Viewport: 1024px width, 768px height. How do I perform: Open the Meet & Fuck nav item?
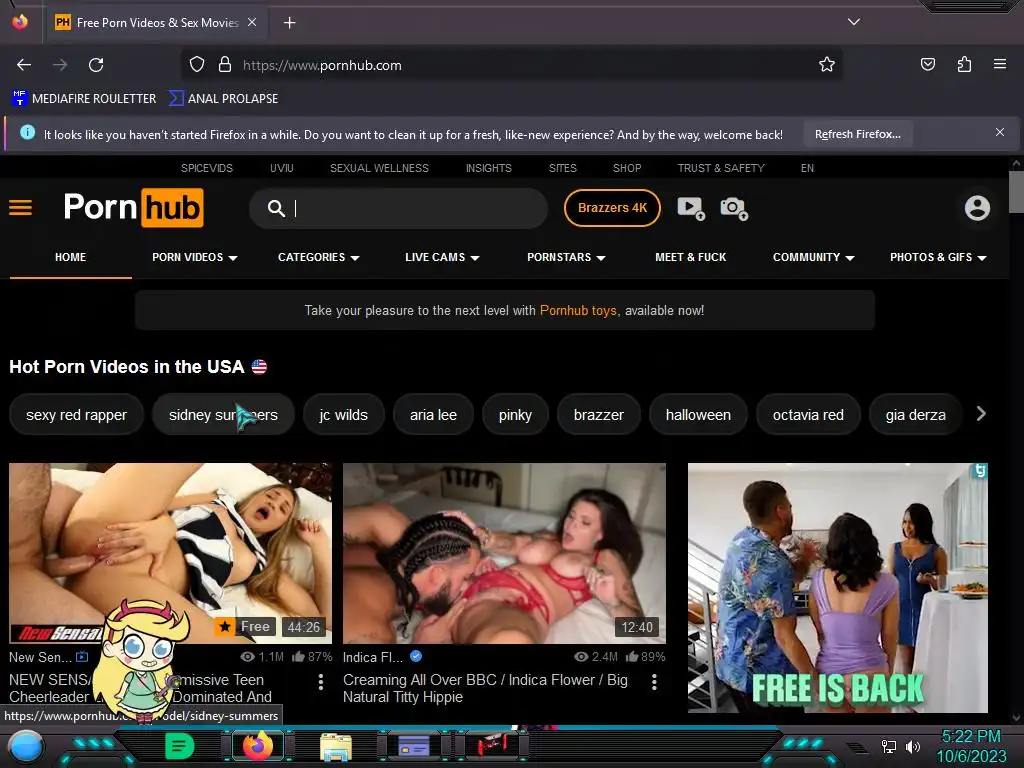[x=690, y=257]
